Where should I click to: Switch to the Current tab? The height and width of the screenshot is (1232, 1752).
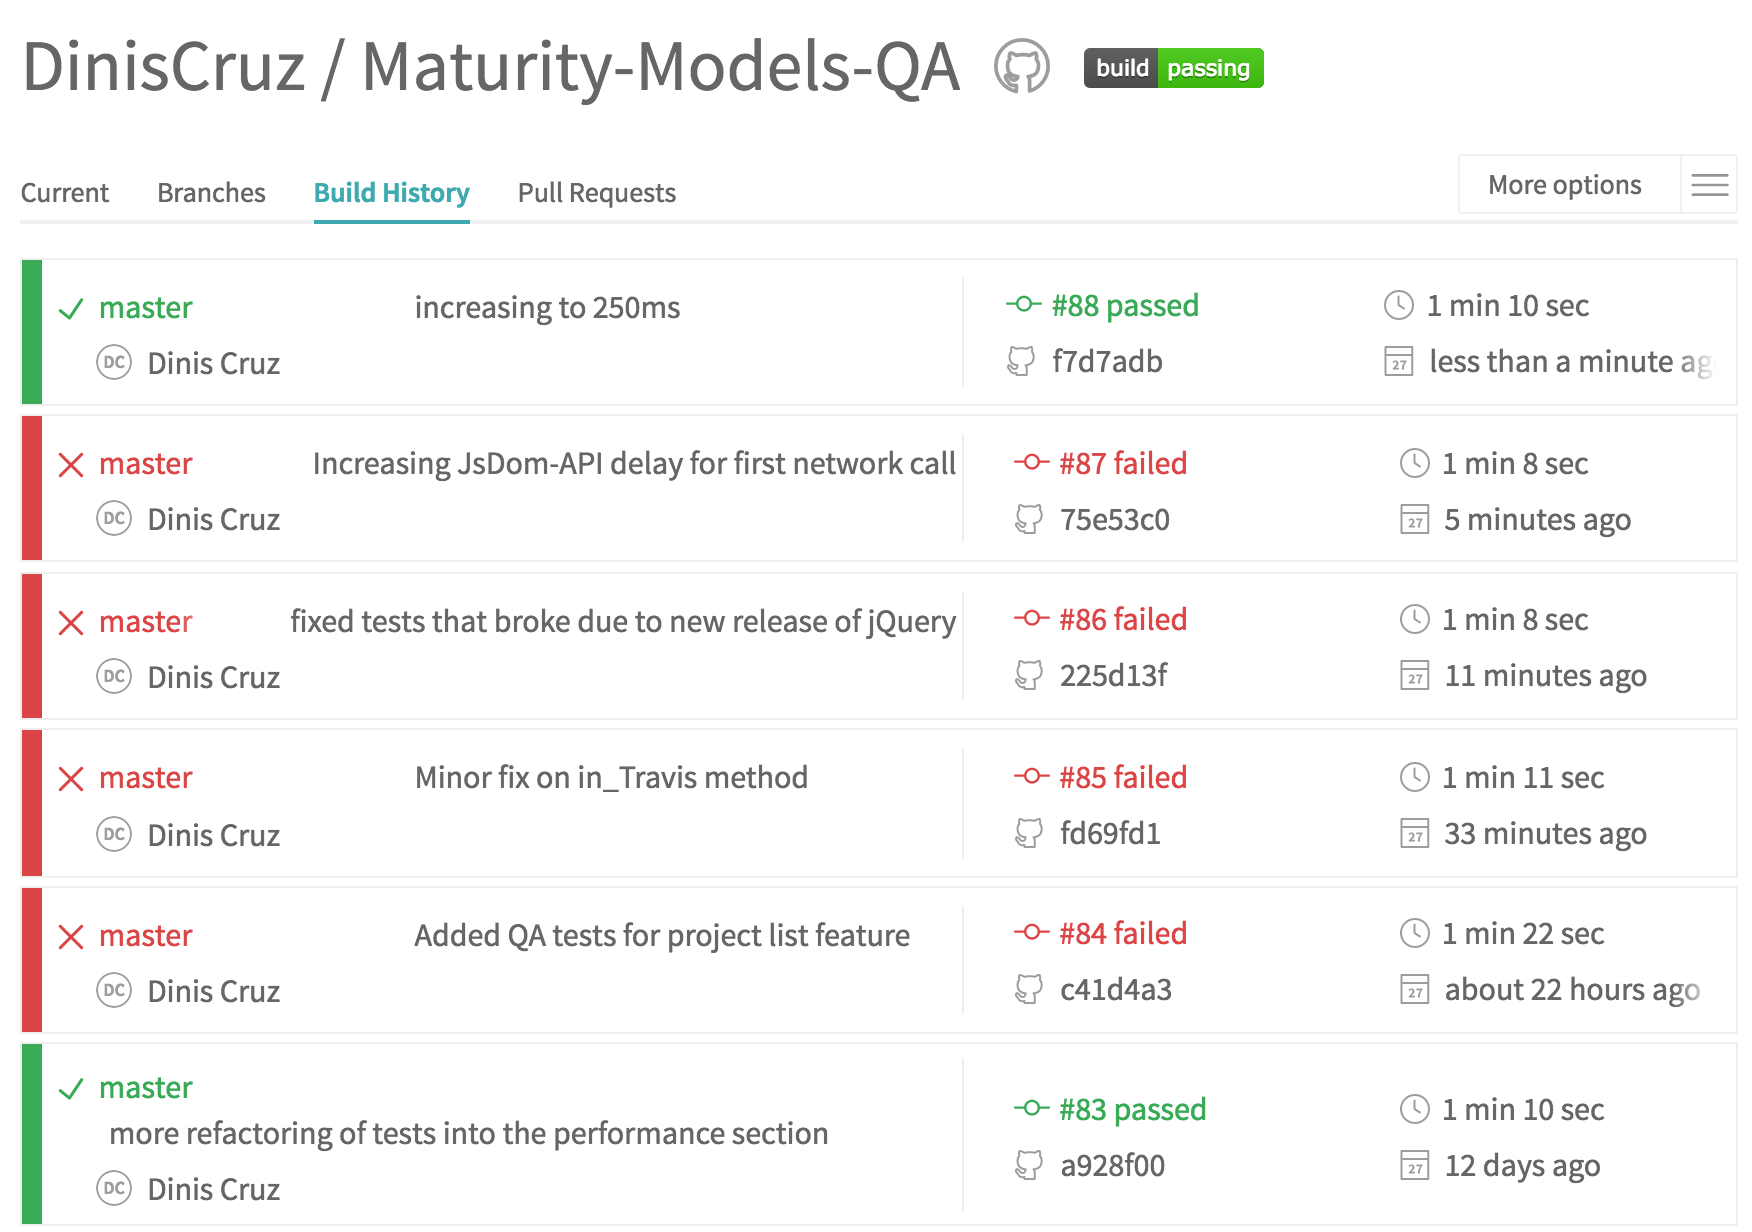(65, 193)
